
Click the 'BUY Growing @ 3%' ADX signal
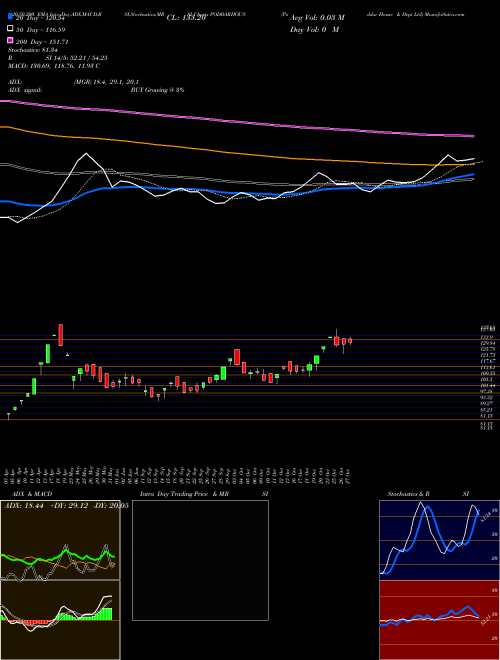tap(157, 90)
